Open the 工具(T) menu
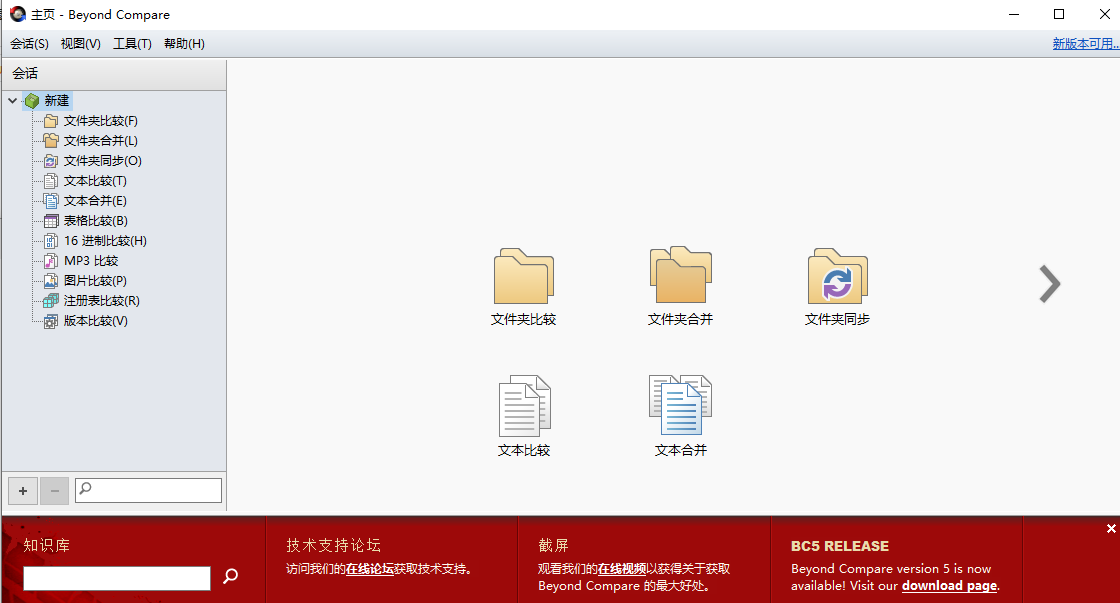 (132, 44)
